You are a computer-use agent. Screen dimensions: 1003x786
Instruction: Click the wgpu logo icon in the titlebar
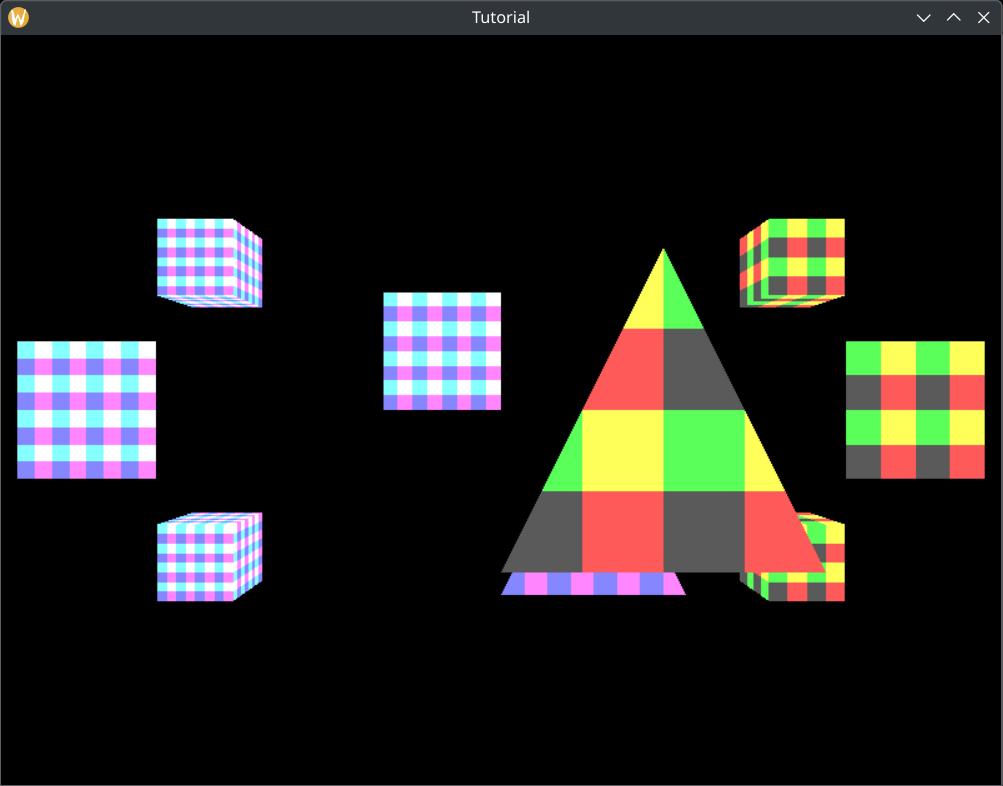click(17, 17)
